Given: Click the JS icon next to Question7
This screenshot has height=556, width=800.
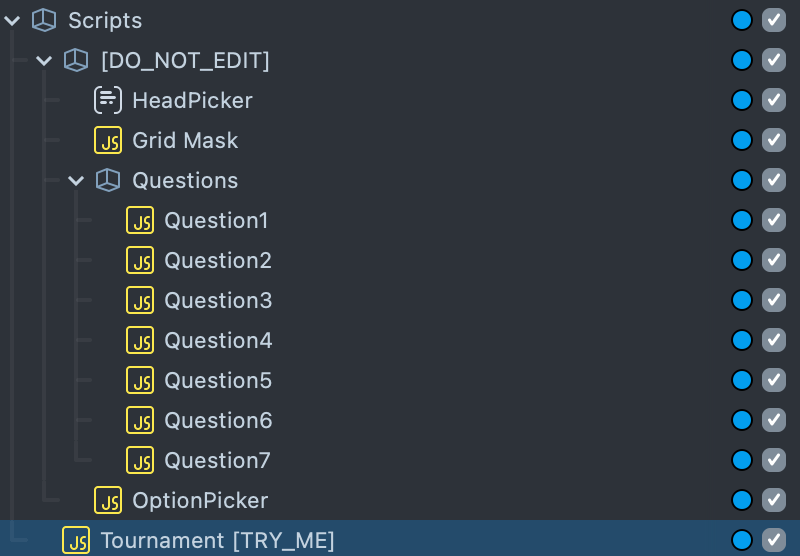Looking at the screenshot, I should click(140, 460).
